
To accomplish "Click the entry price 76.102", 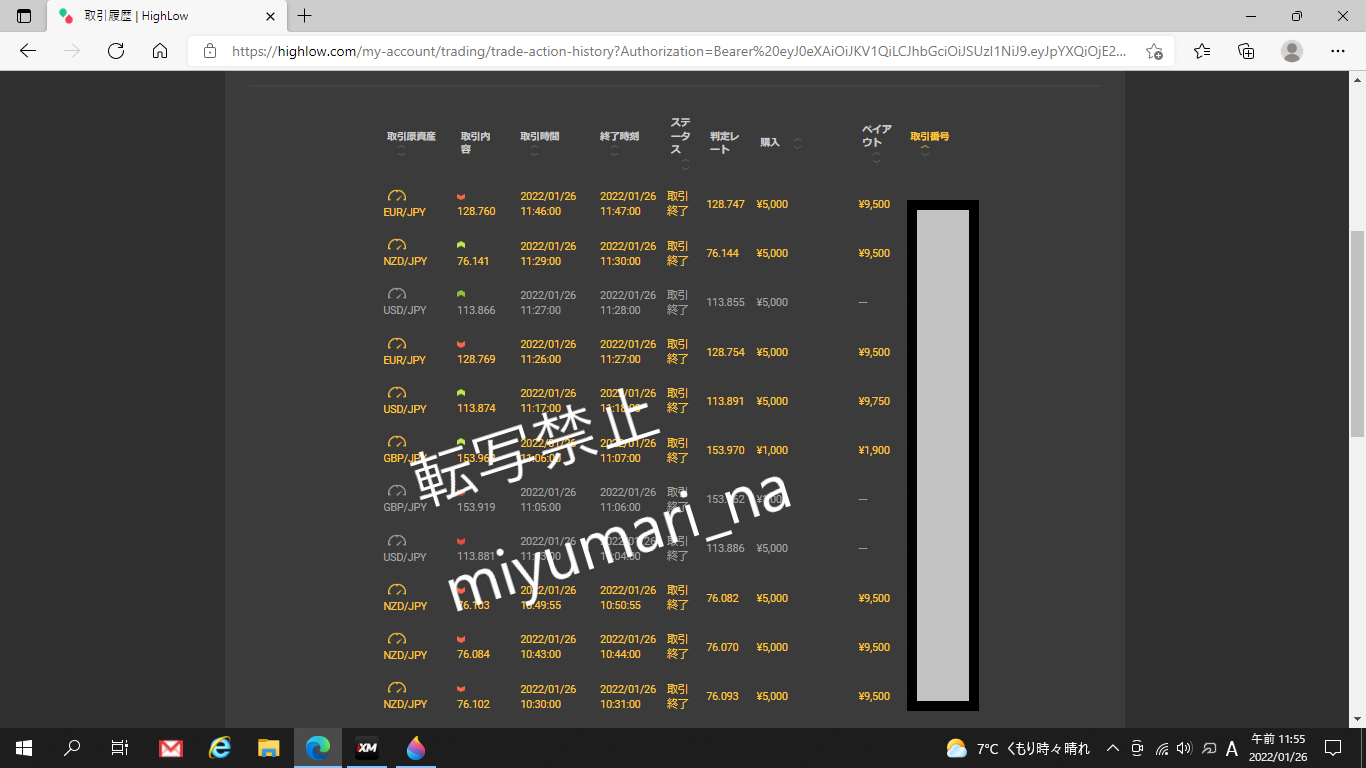I will tap(473, 703).
